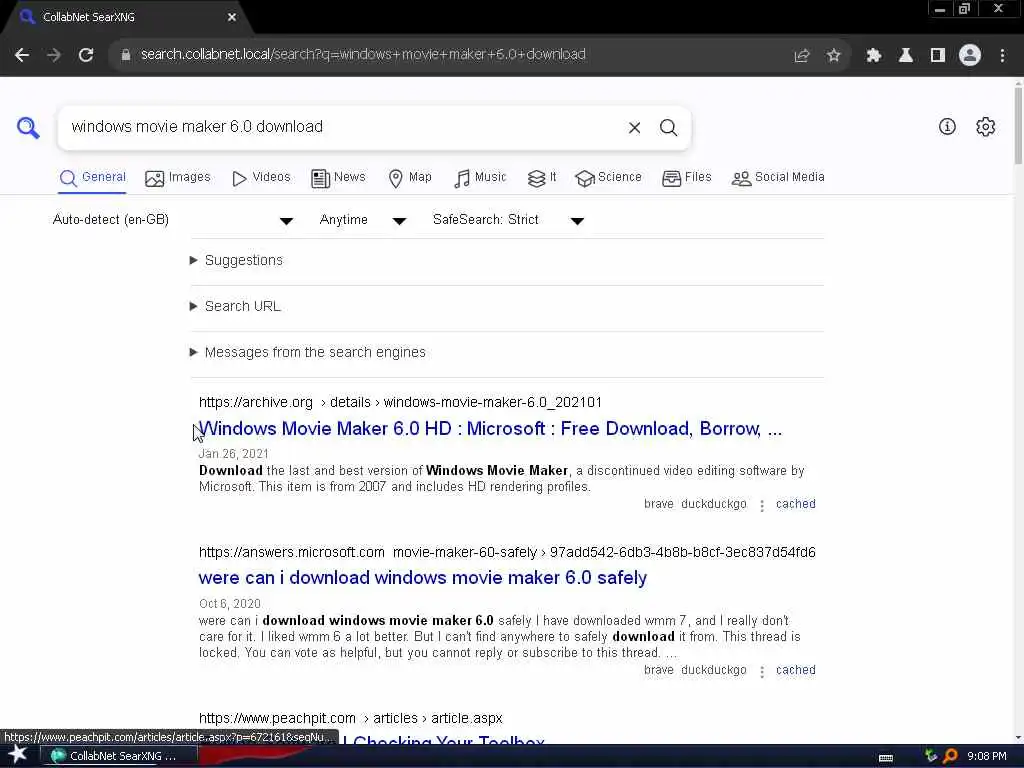Click the 'Oct 6, 2020' result date
This screenshot has width=1024, height=768.
pyautogui.click(x=229, y=604)
